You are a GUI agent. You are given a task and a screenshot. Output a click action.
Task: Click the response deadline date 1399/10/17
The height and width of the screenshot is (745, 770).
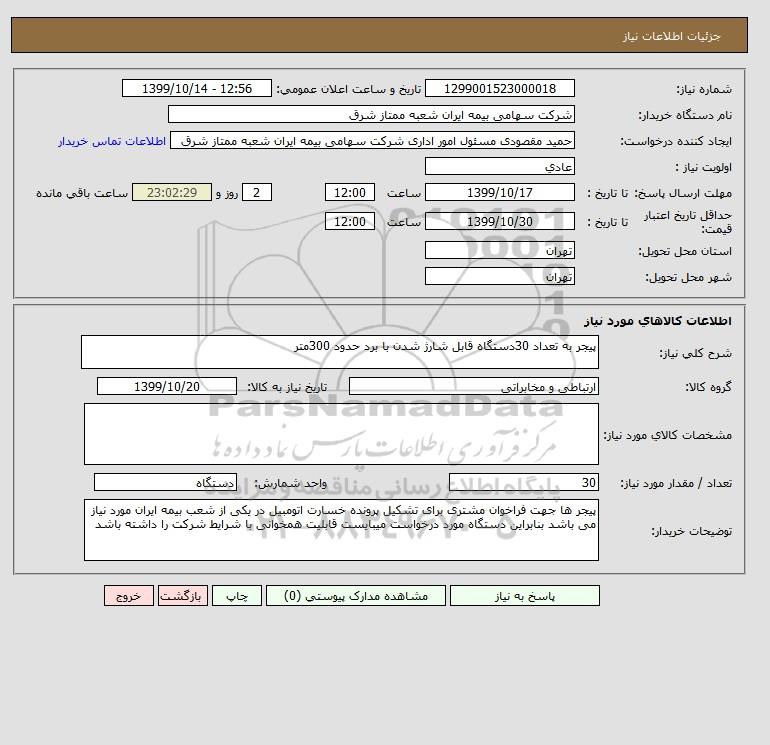pos(499,193)
